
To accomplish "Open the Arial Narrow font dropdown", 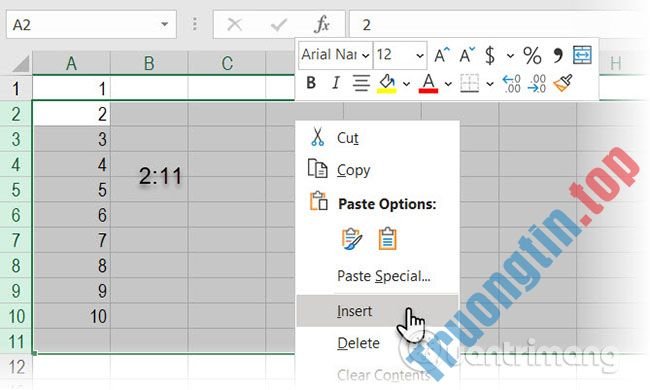I will (x=365, y=55).
